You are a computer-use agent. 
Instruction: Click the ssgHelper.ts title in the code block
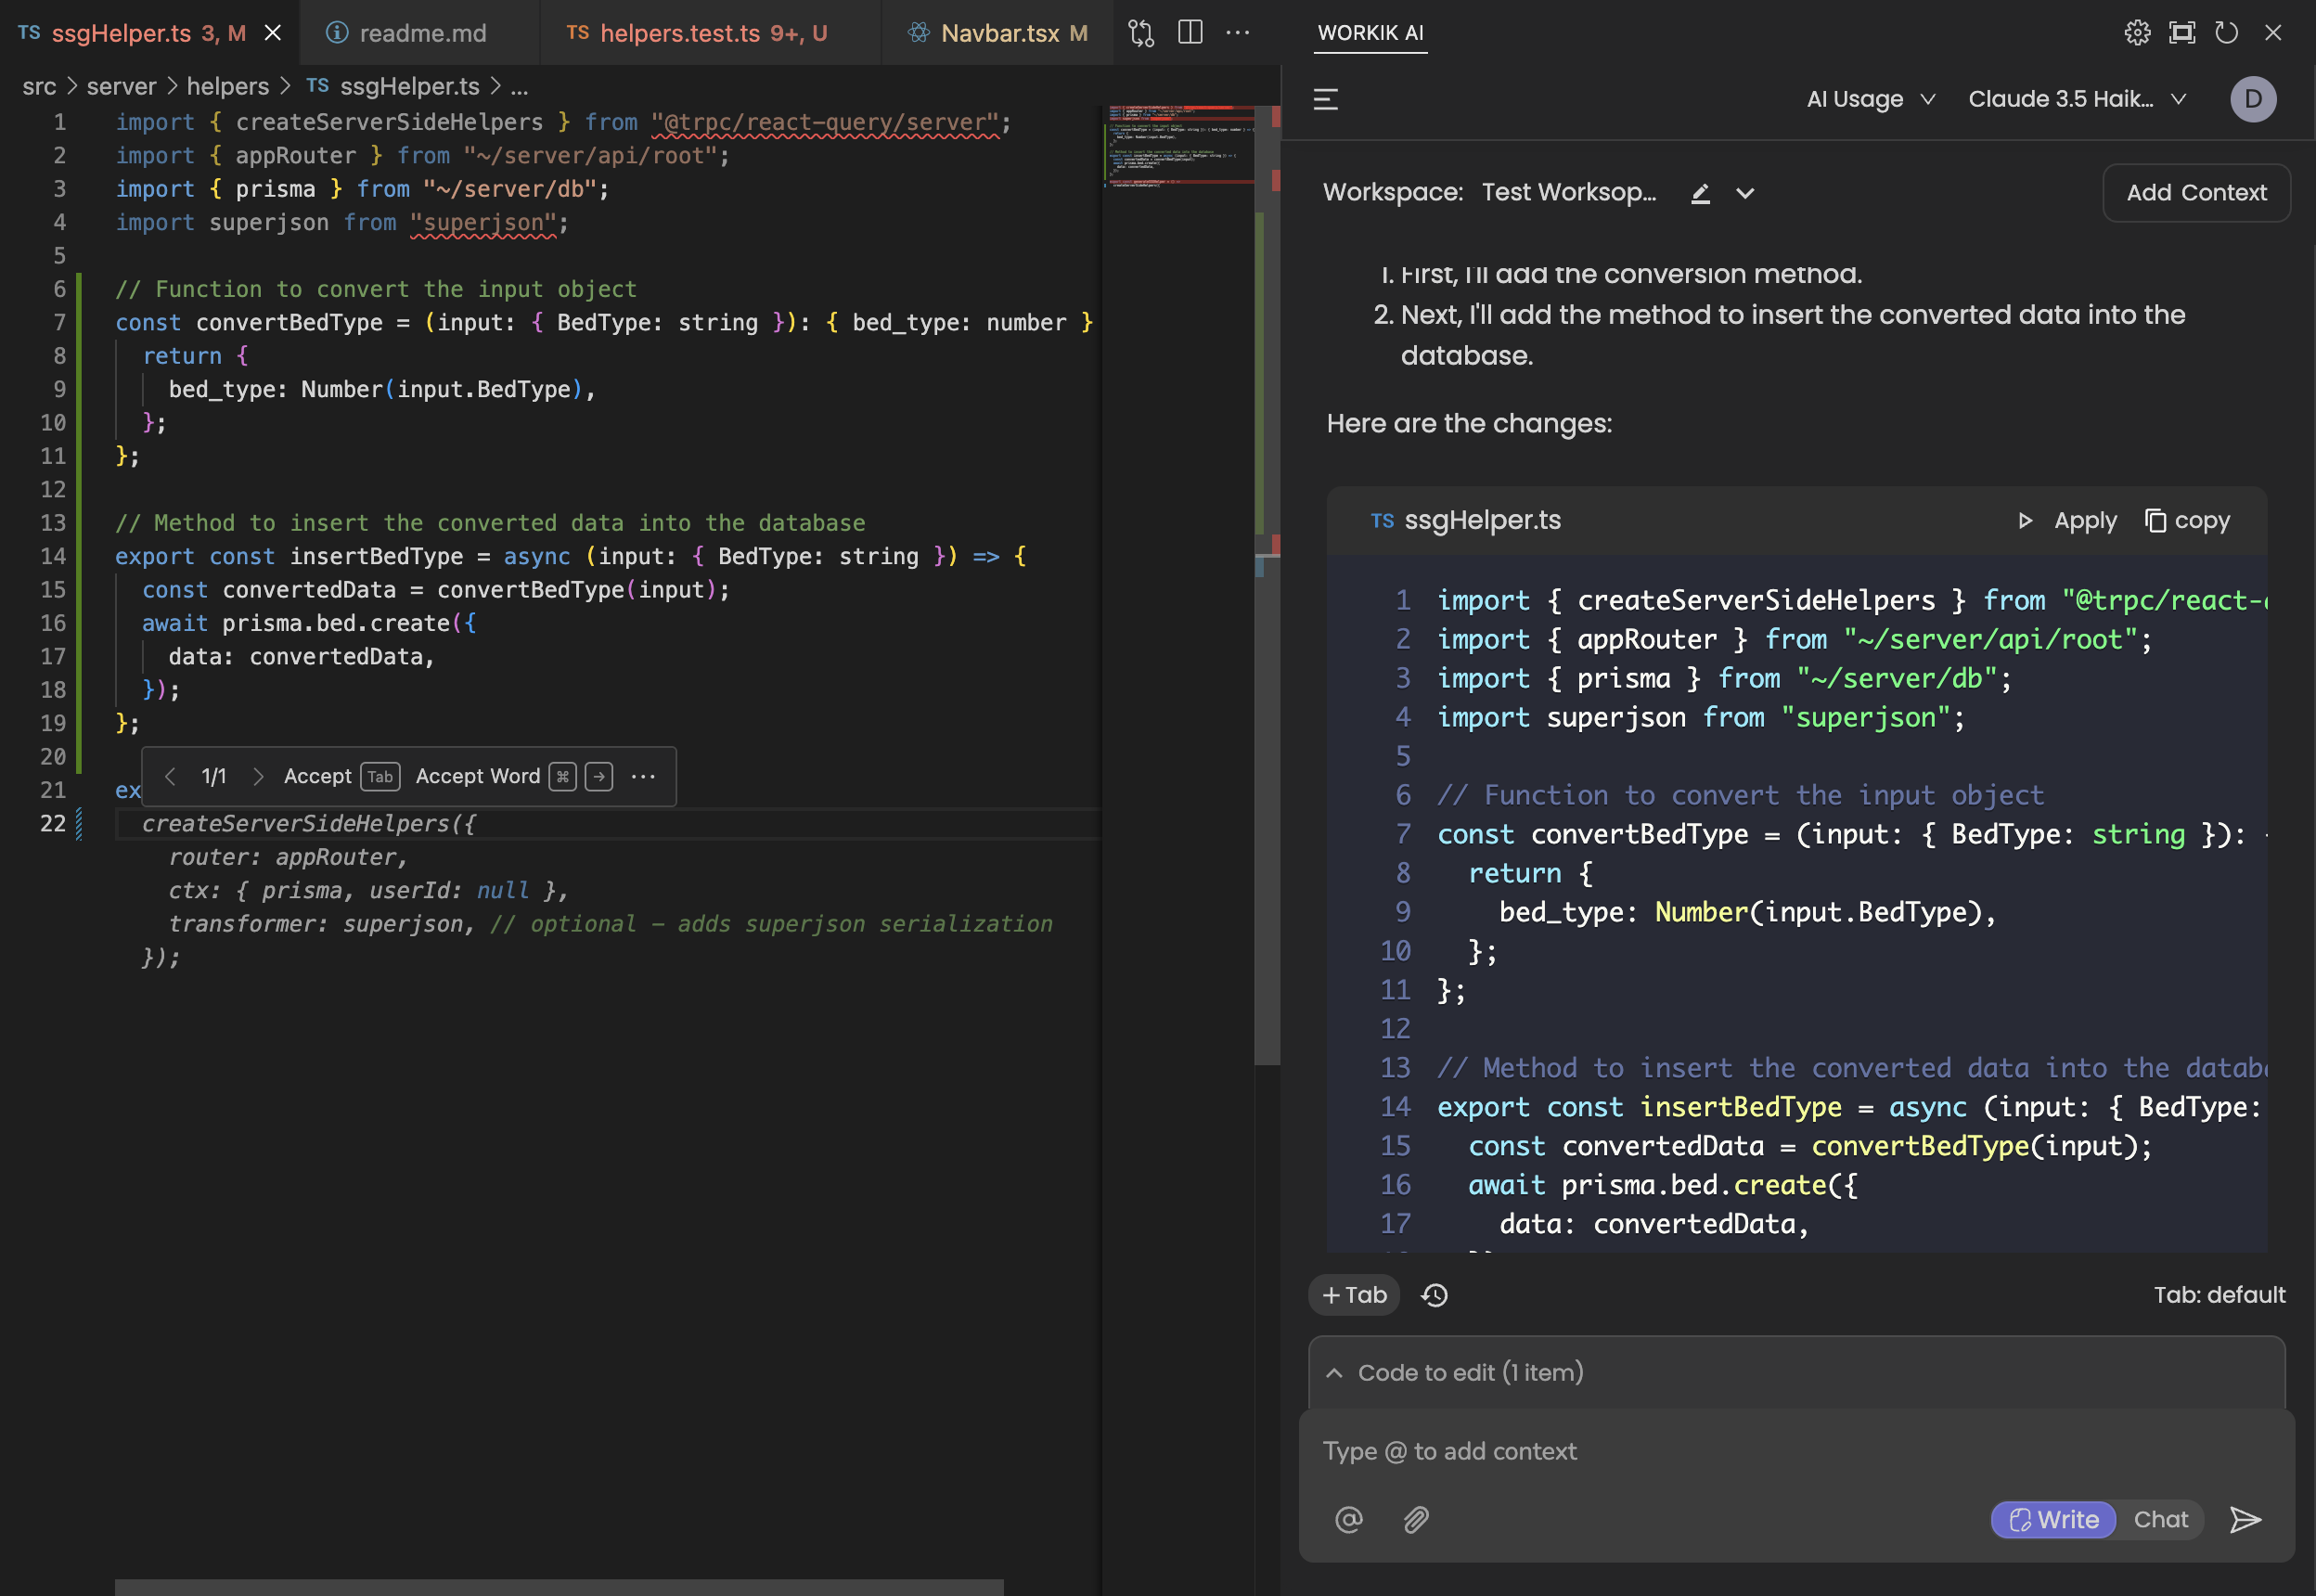point(1482,521)
